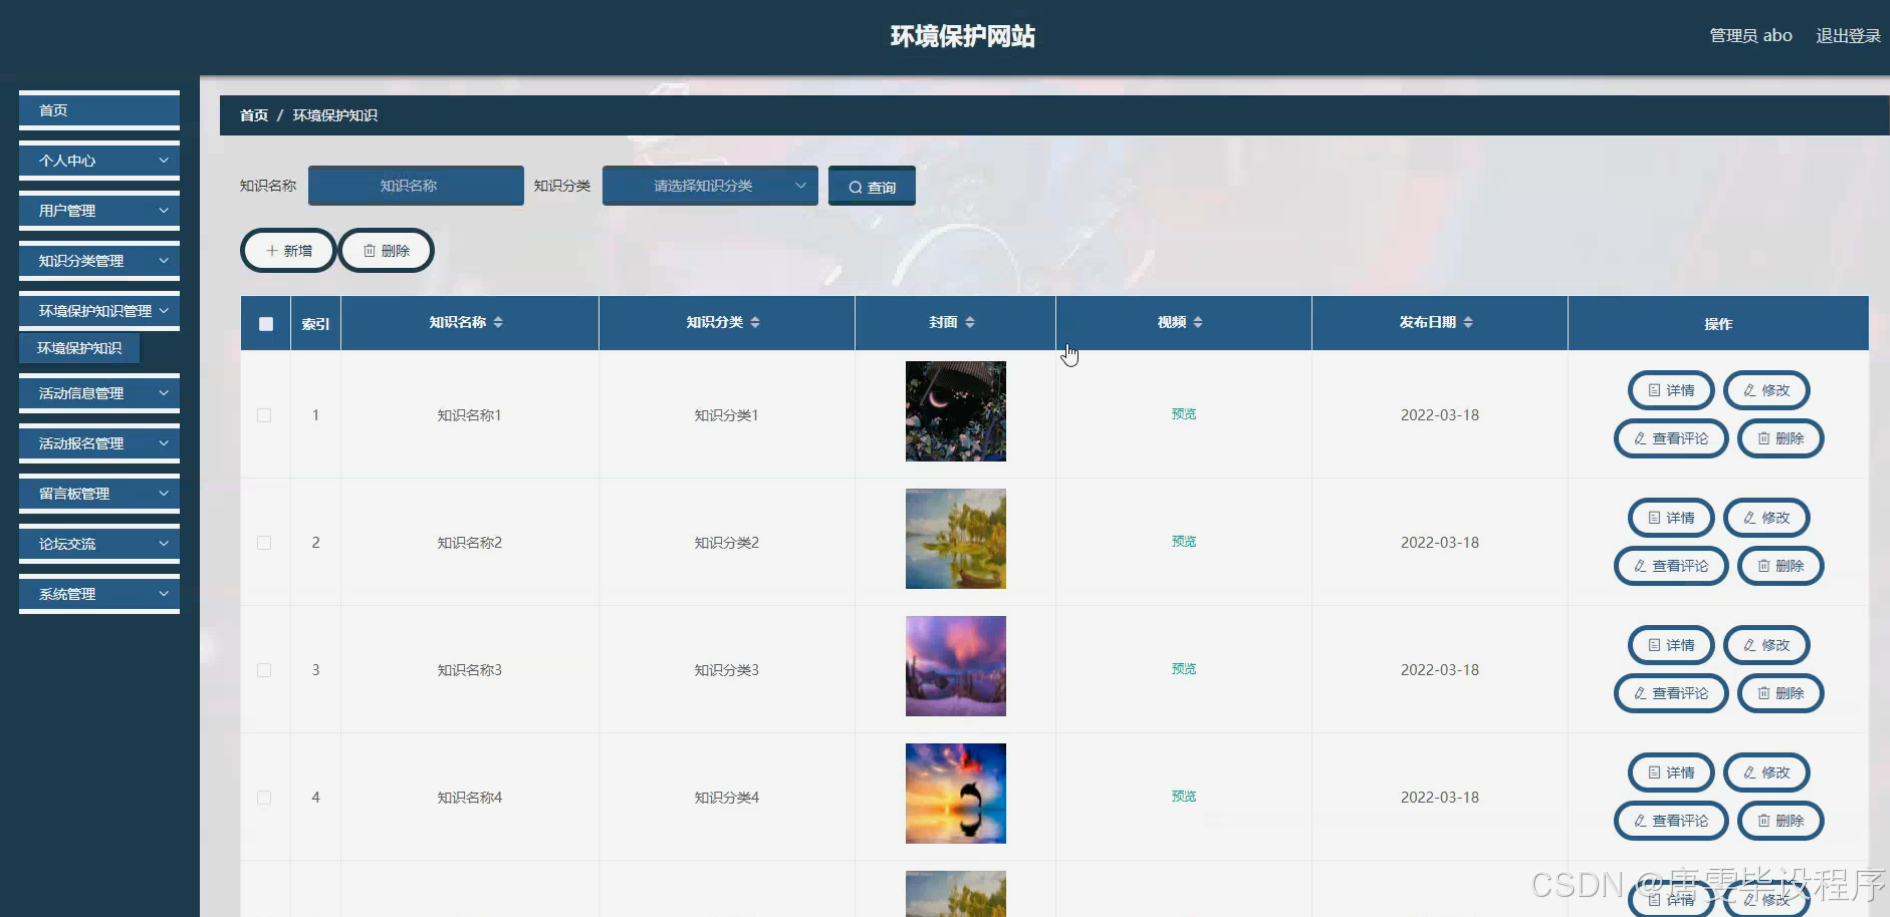Expand the 知识分类管理 sidebar menu
Image resolution: width=1890 pixels, height=917 pixels.
99,260
